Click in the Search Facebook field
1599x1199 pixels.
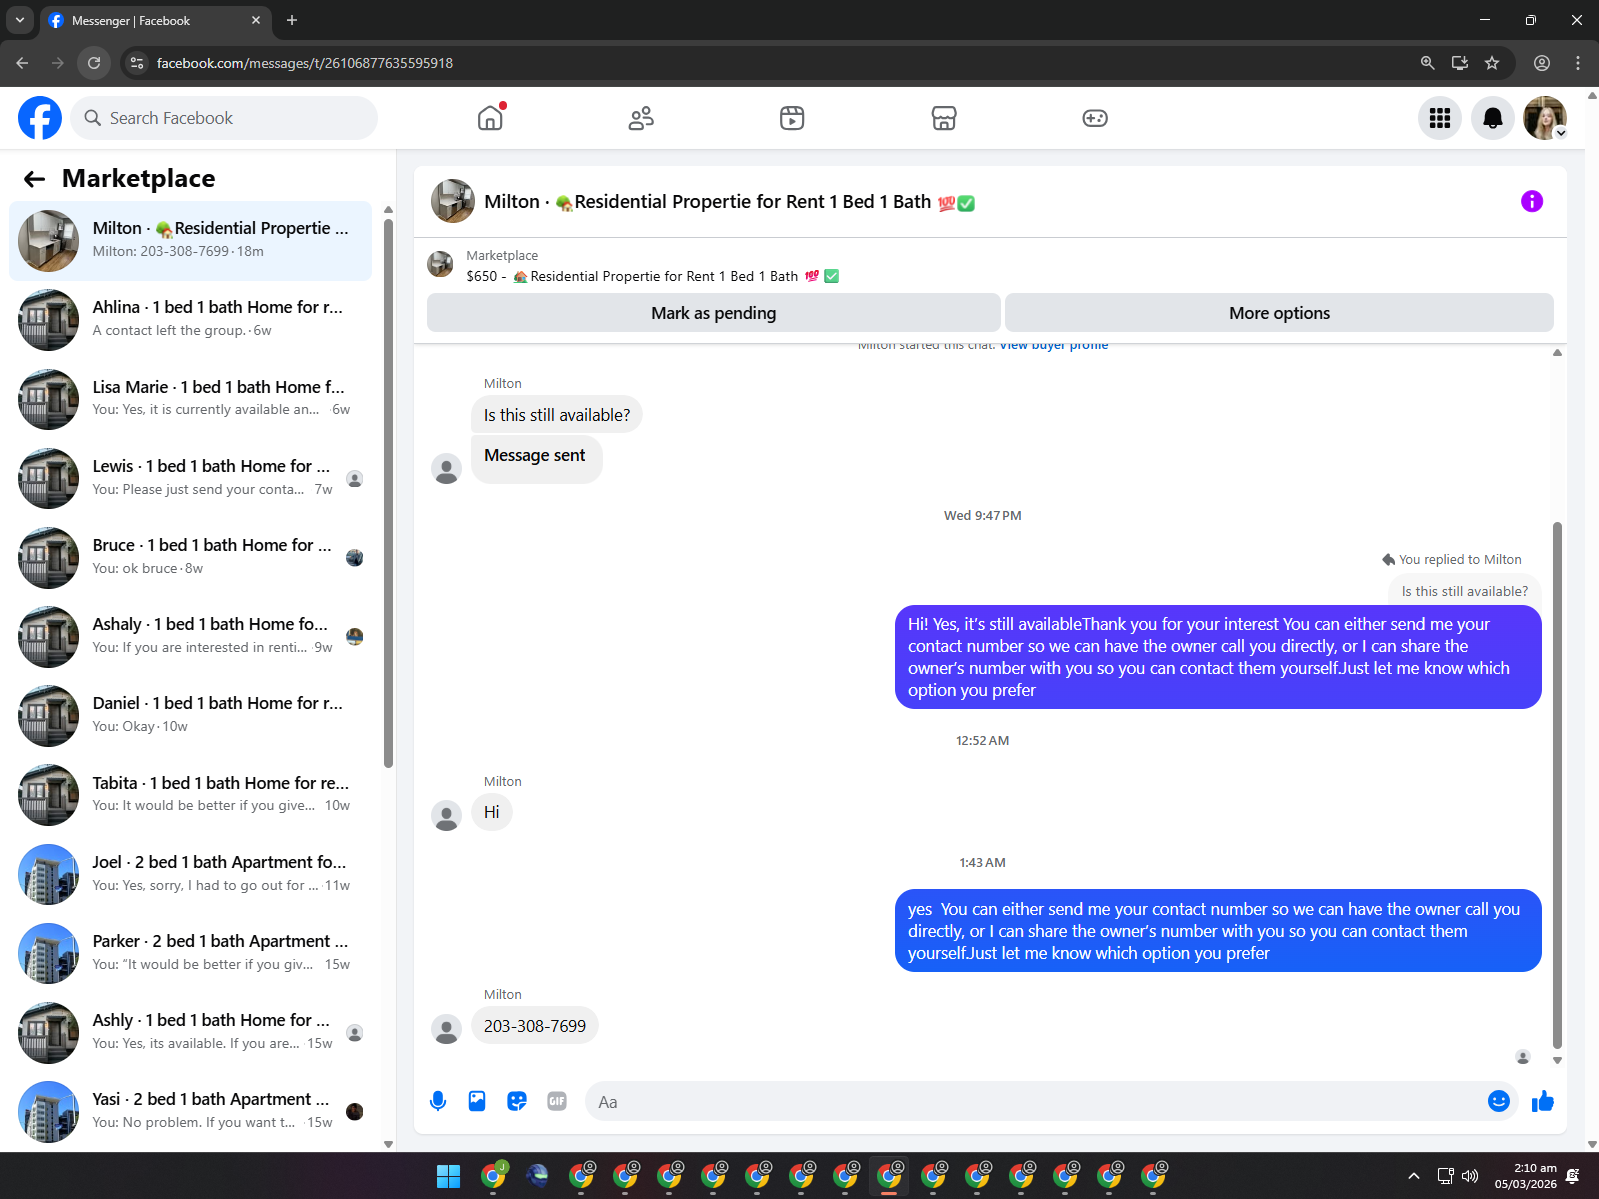click(224, 118)
